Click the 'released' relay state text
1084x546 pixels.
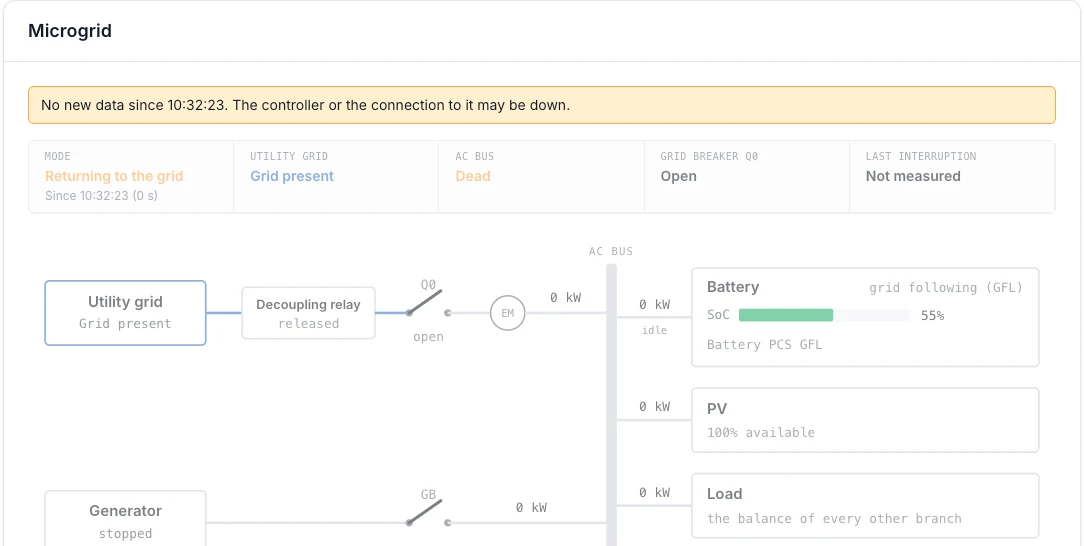click(x=308, y=323)
